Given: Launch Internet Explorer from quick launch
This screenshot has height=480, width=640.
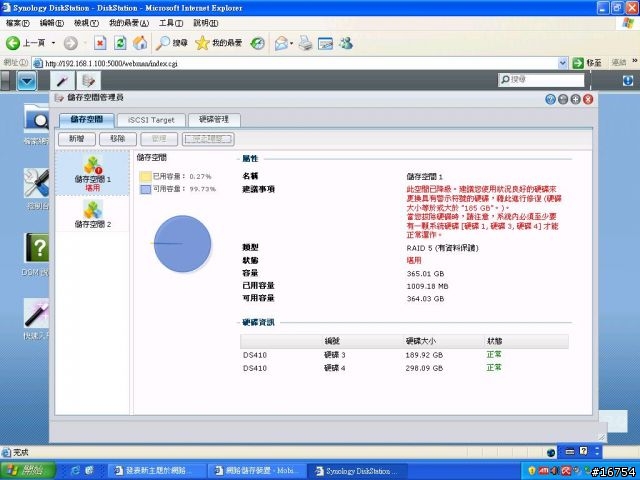Looking at the screenshot, I should coord(76,471).
